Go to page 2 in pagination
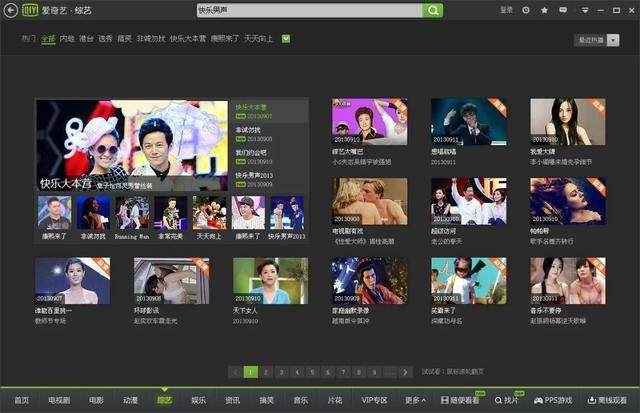This screenshot has height=413, width=640. pos(269,371)
